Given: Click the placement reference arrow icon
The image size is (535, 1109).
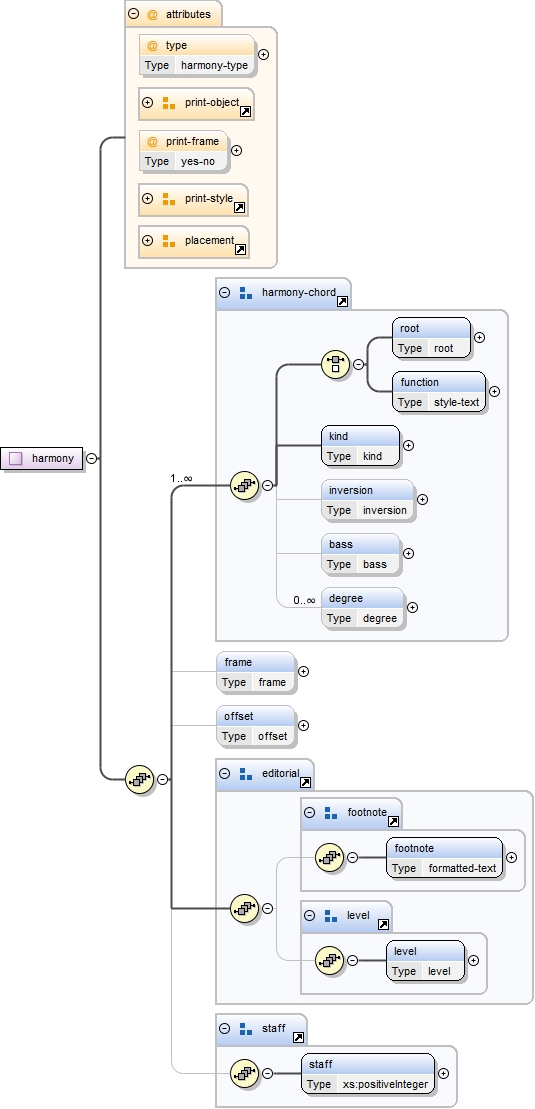Looking at the screenshot, I should click(241, 250).
